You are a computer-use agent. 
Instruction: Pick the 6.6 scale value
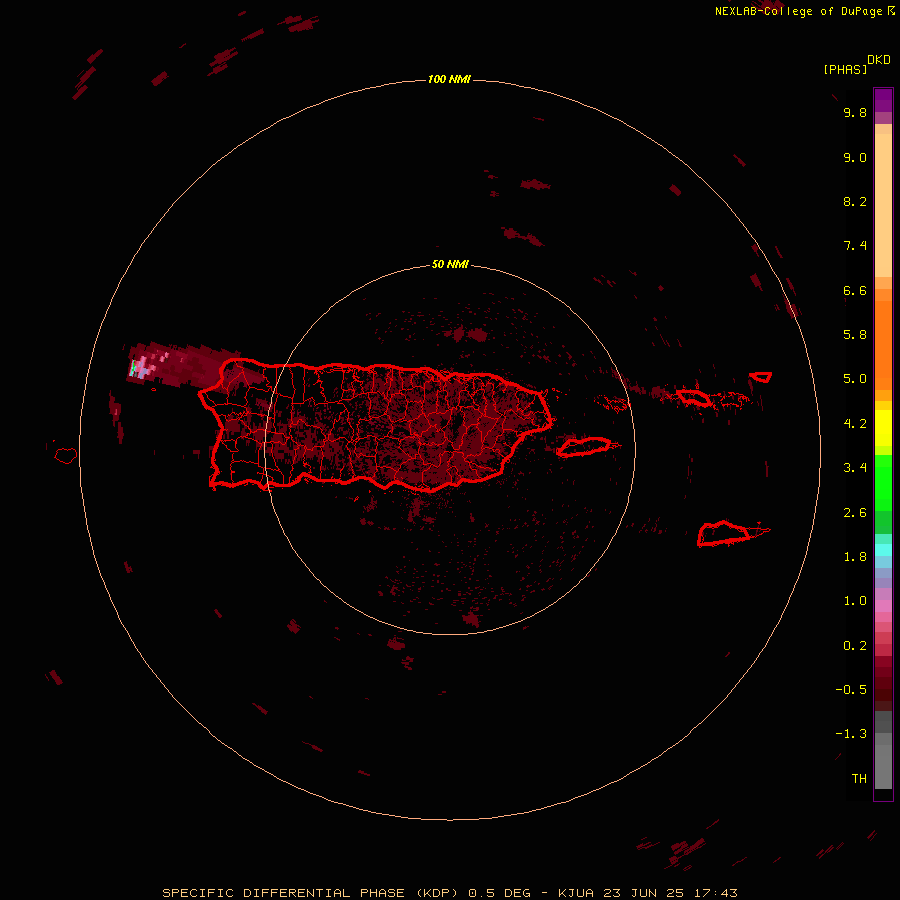click(855, 290)
